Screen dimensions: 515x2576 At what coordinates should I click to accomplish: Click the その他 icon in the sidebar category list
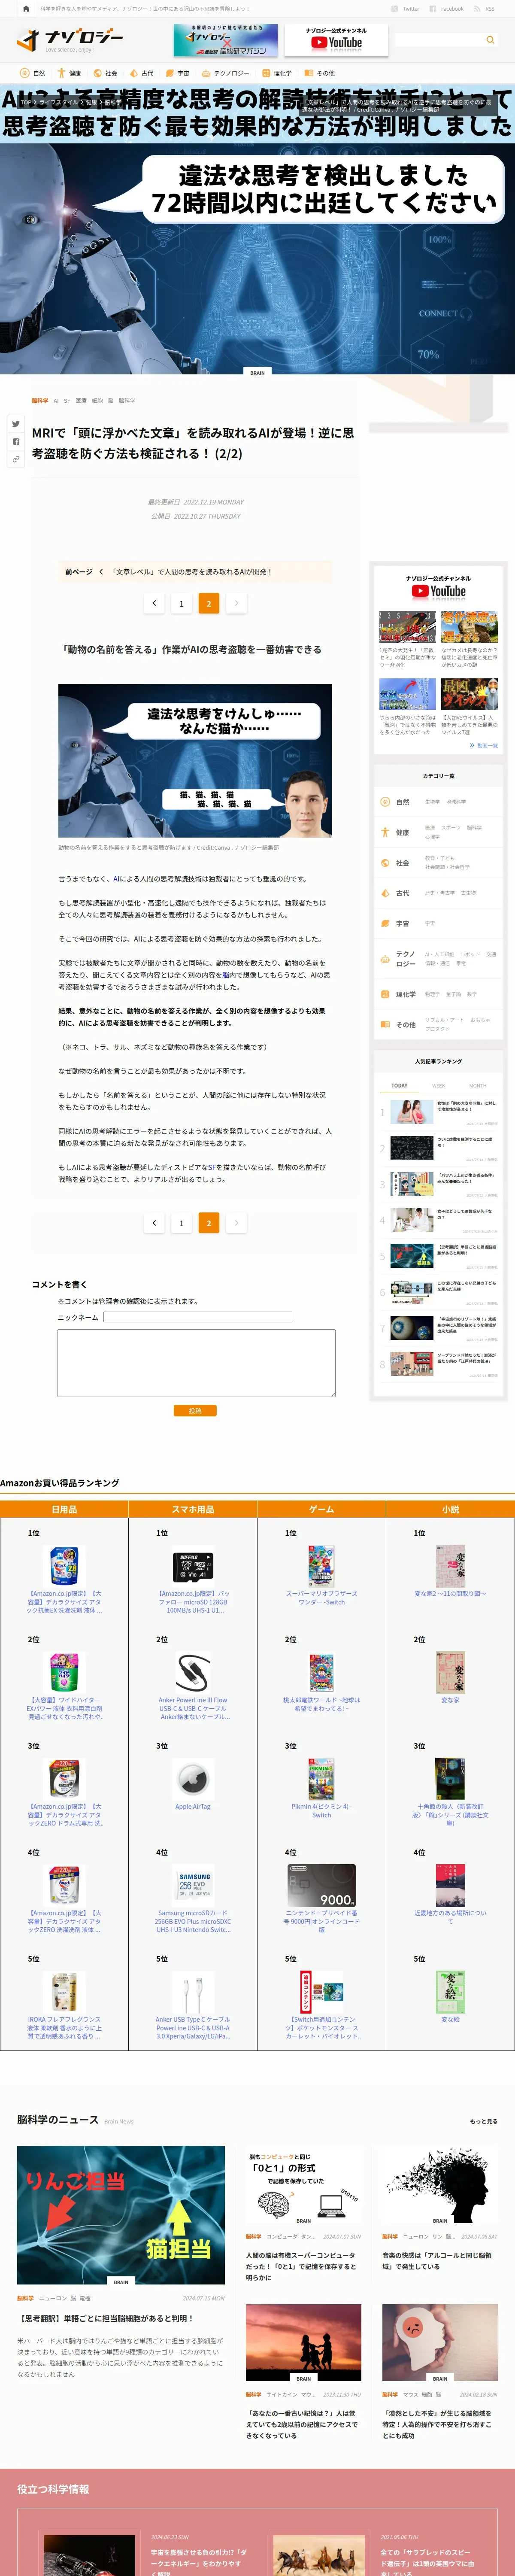(385, 1024)
